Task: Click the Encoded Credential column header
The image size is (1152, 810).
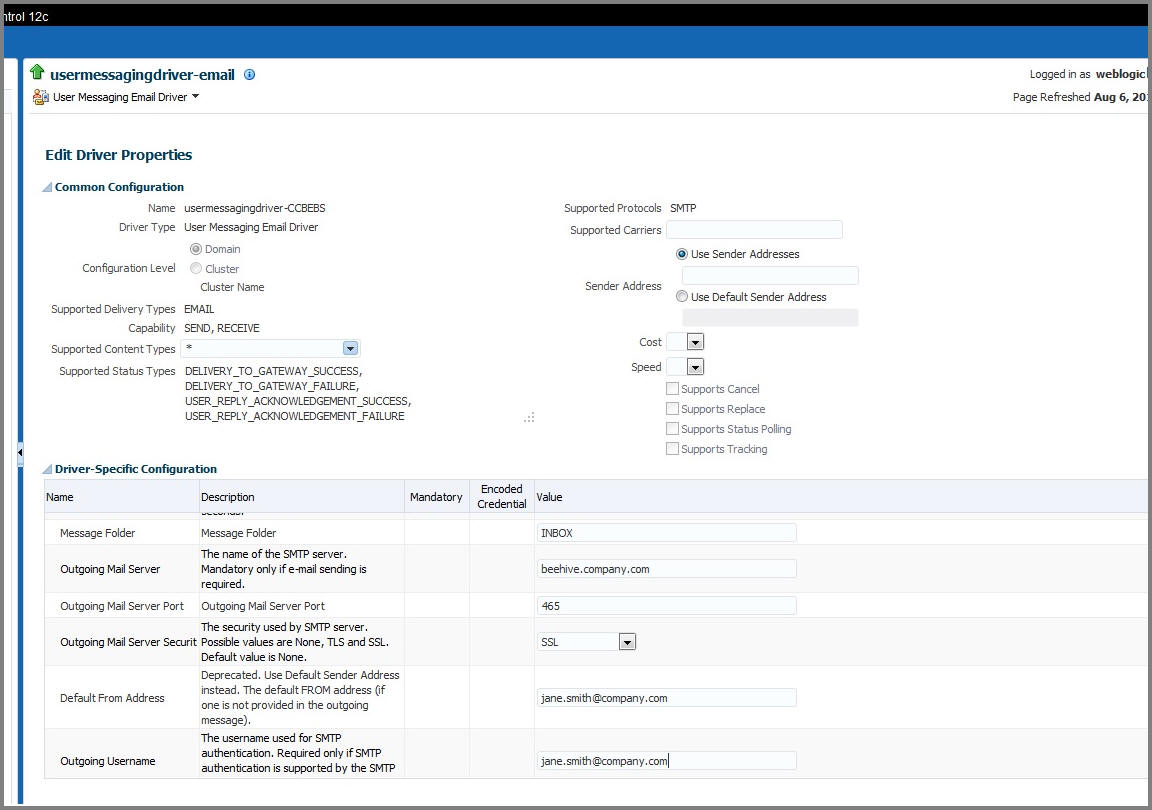Action: click(x=502, y=496)
